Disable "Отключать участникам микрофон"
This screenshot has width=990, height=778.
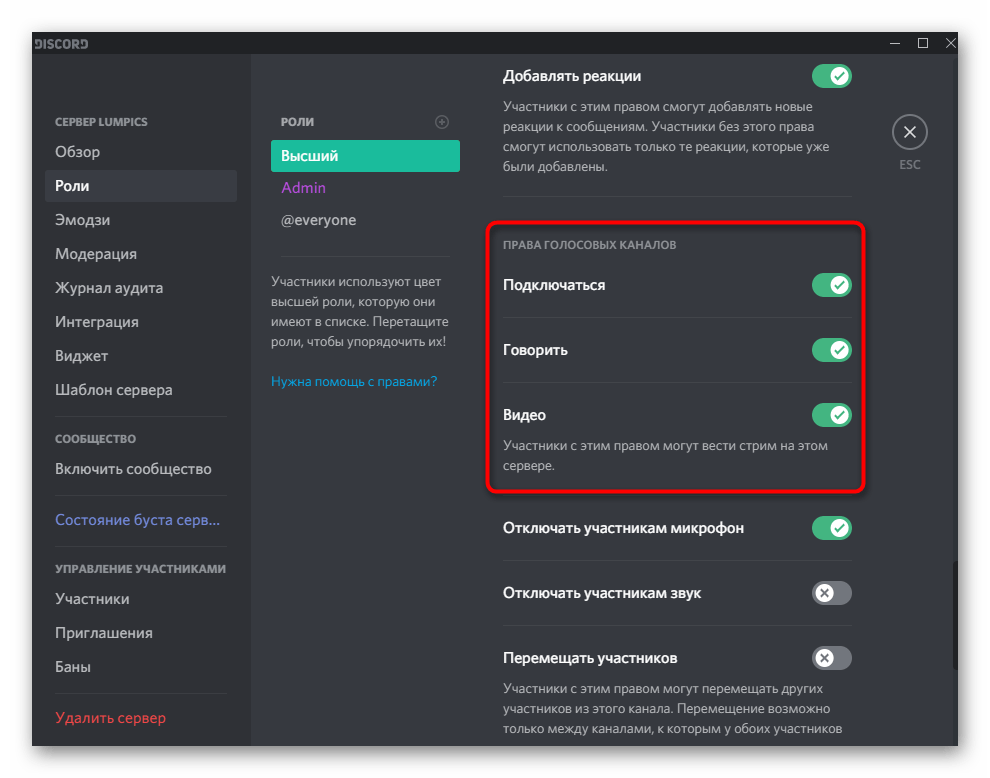[831, 527]
